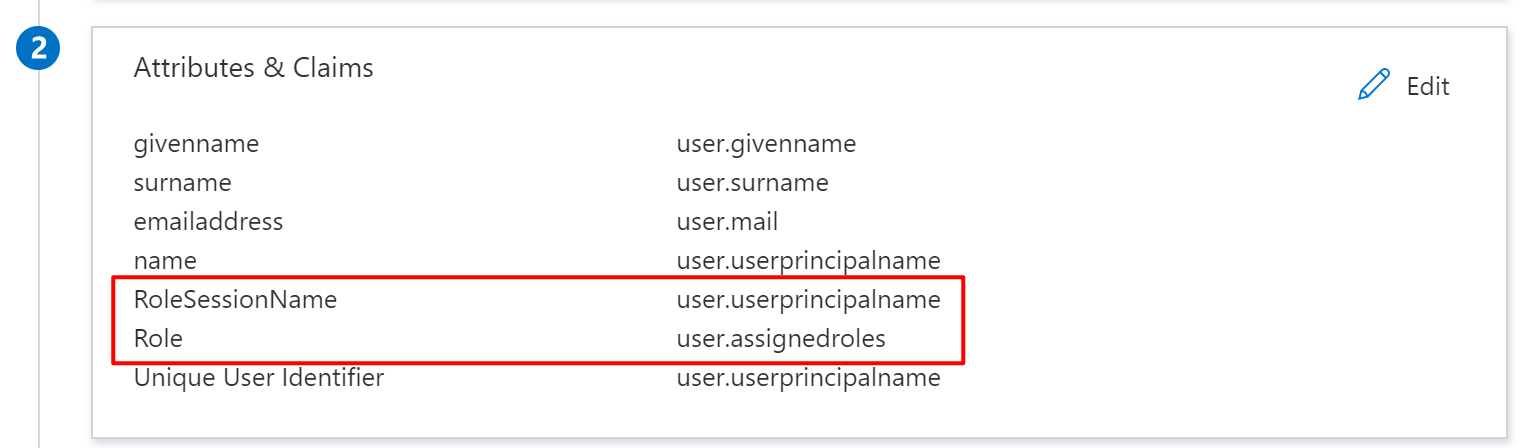1530x448 pixels.
Task: Select the emailaddress claim name
Action: pos(208,221)
